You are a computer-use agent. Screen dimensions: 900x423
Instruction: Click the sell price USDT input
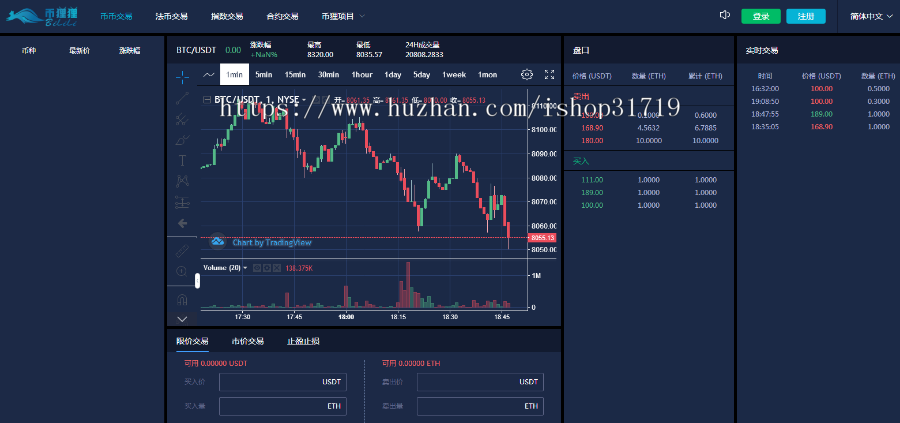pos(480,382)
